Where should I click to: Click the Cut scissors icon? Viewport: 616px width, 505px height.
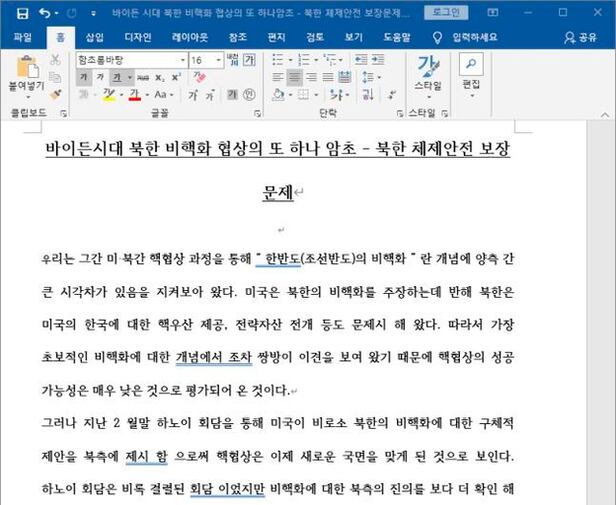[x=56, y=60]
